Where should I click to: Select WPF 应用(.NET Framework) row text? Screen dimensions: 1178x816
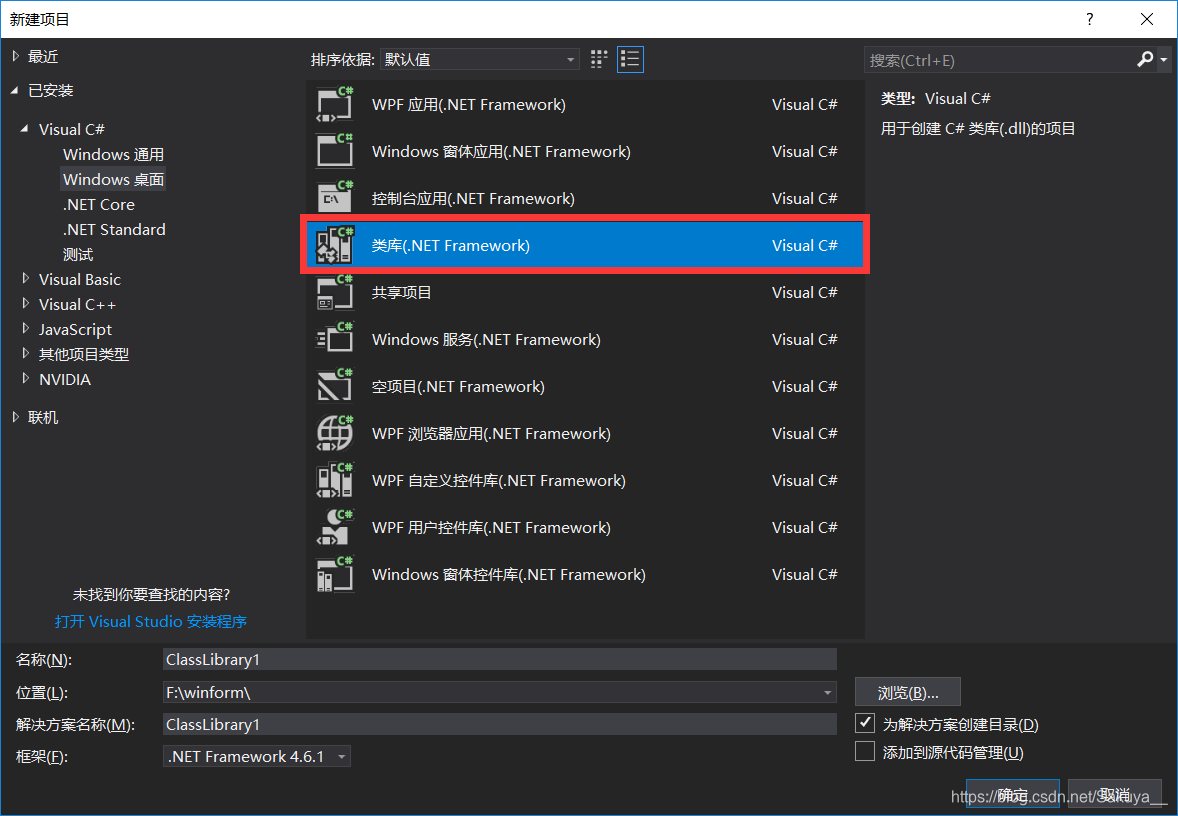[x=469, y=104]
